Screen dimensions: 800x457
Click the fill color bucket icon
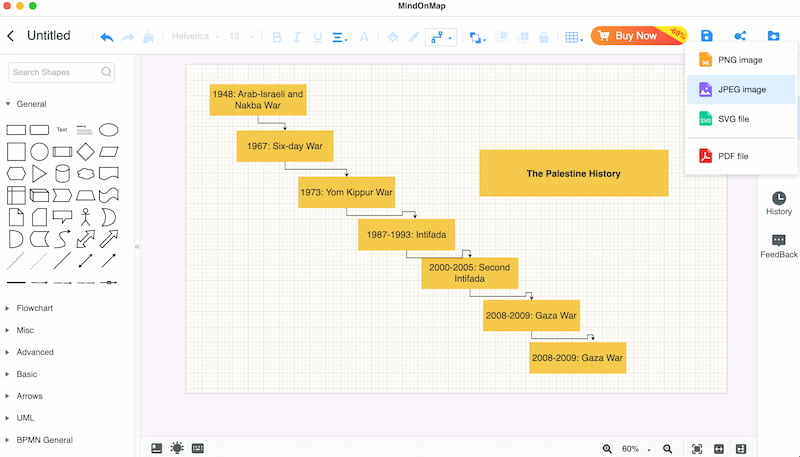(393, 37)
